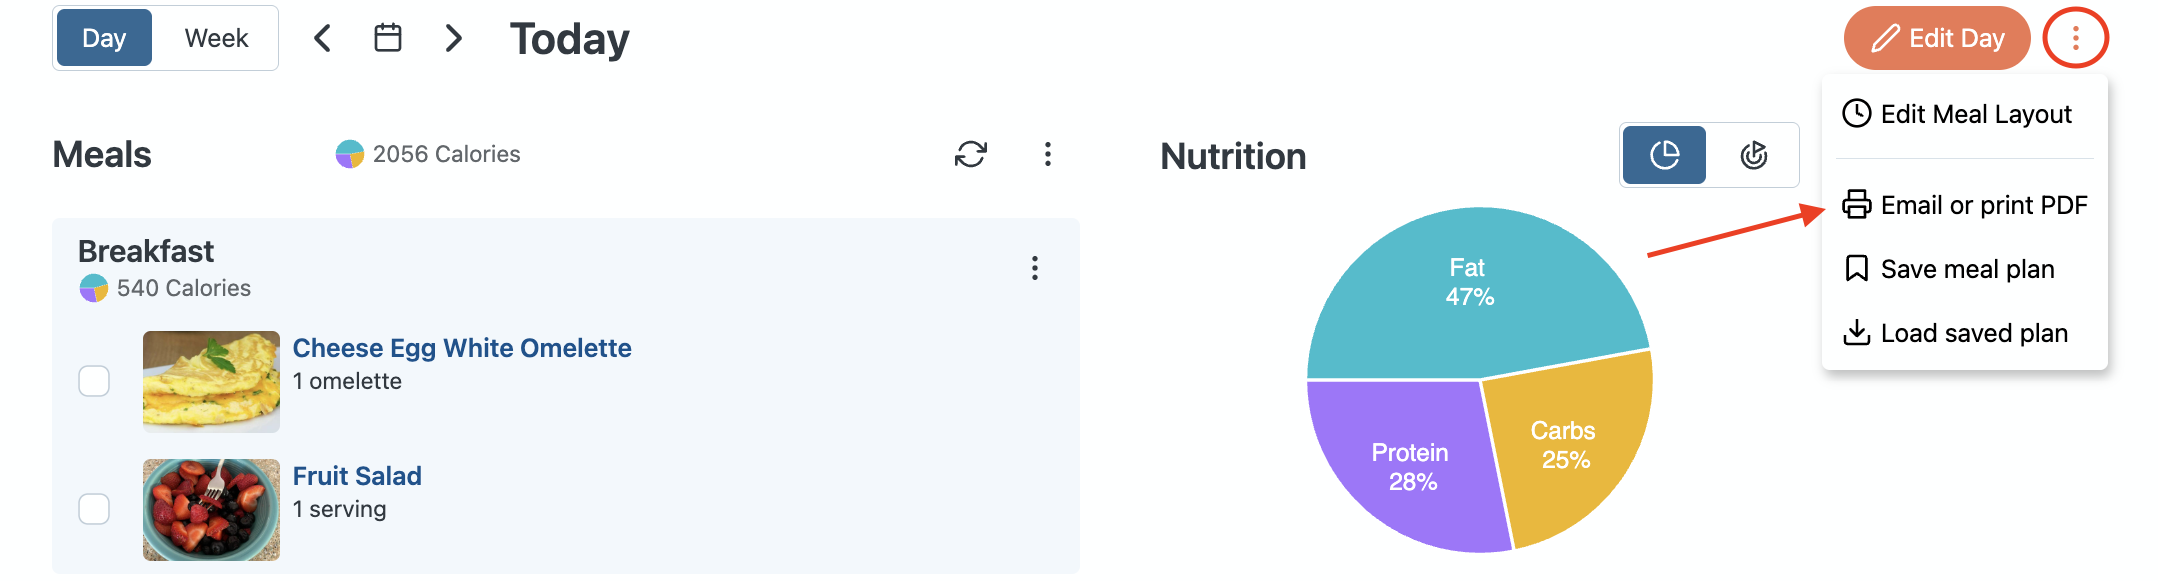
Task: Check the Fruit Salad checkbox
Action: [94, 509]
